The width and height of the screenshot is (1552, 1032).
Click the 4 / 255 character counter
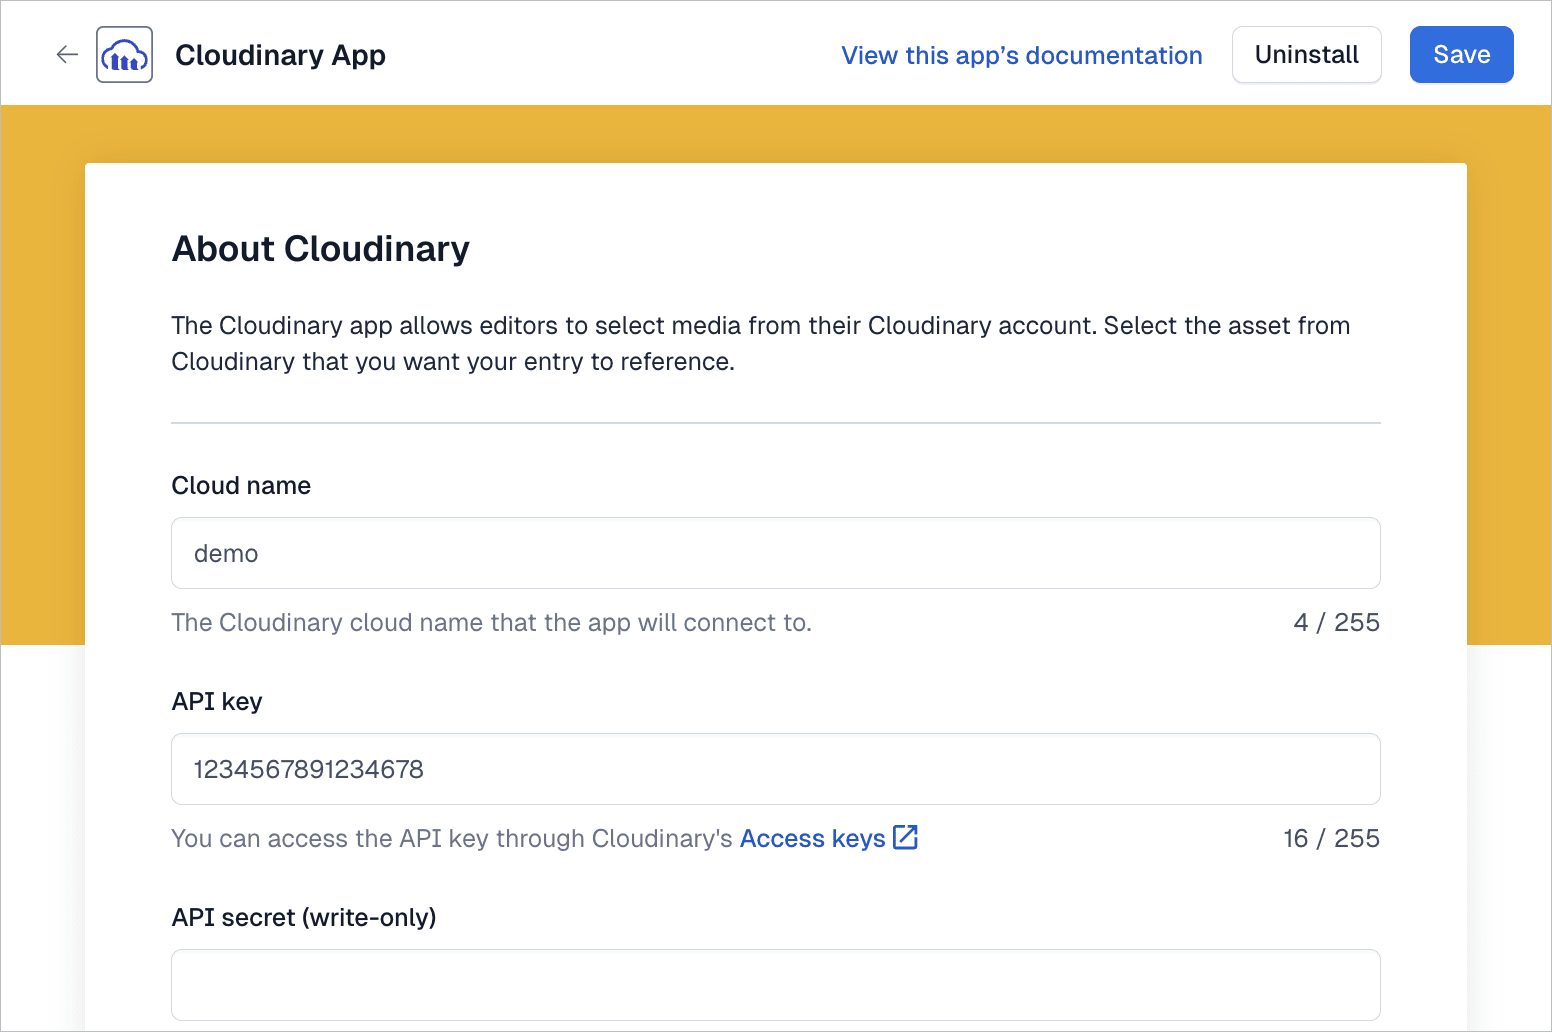coord(1336,622)
